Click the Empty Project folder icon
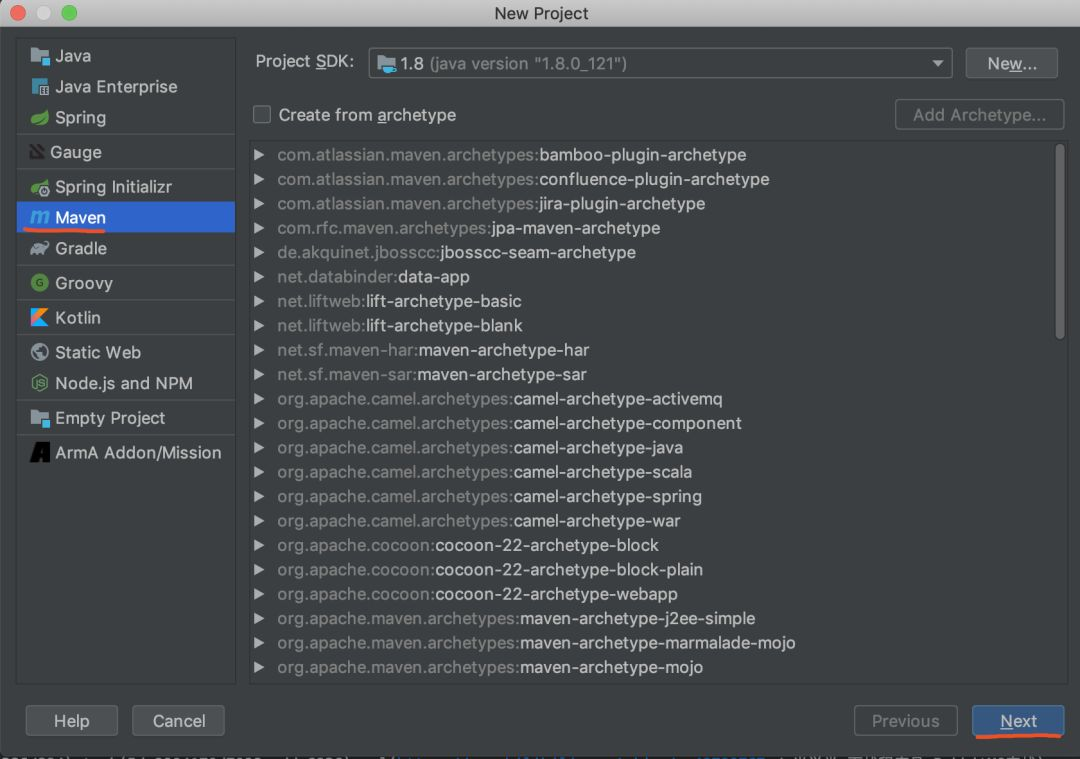The width and height of the screenshot is (1080, 759). coord(40,418)
